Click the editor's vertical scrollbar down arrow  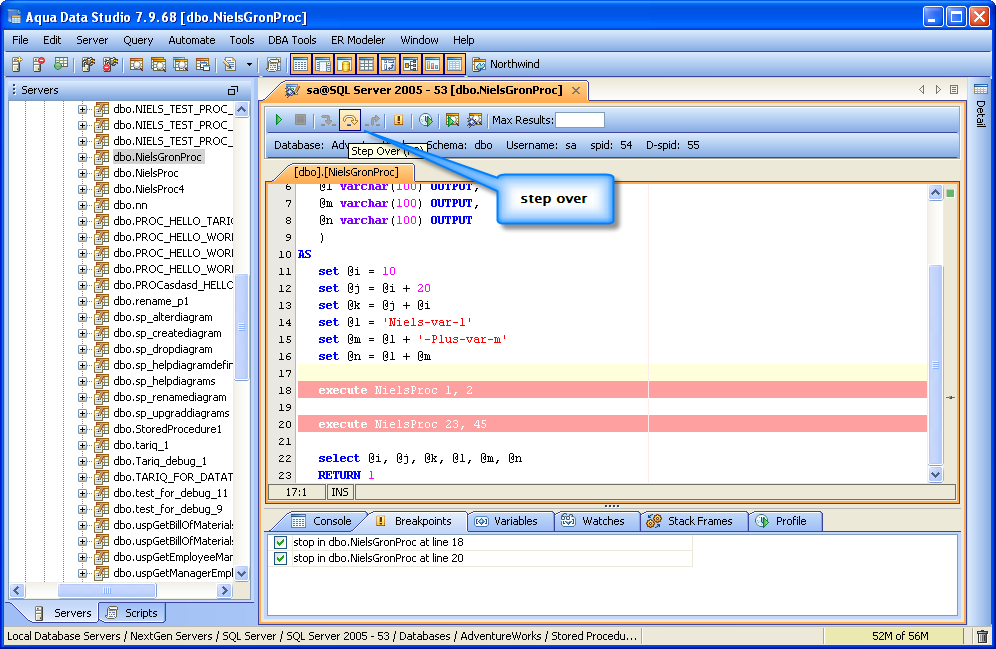(x=935, y=475)
